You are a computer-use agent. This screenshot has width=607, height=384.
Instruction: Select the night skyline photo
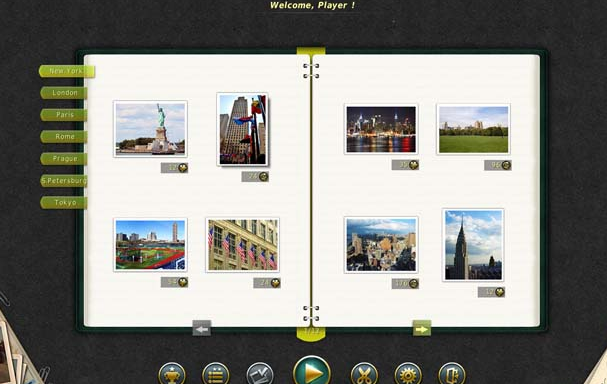tap(381, 129)
